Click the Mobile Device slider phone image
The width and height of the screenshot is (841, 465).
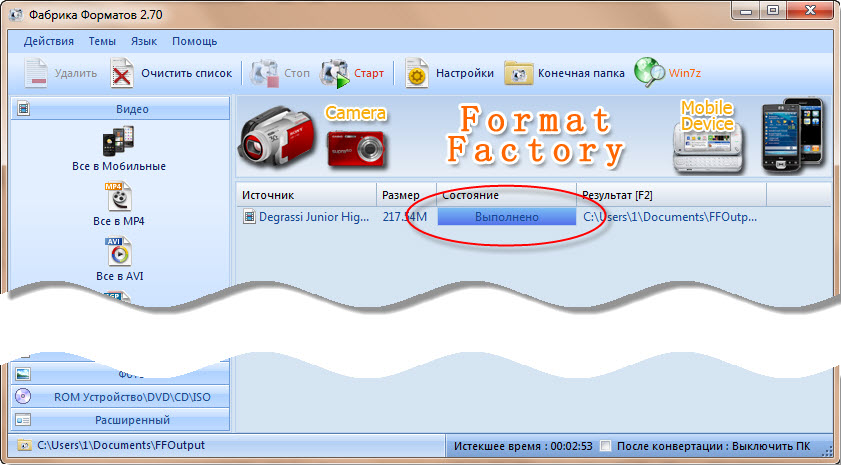pos(709,149)
